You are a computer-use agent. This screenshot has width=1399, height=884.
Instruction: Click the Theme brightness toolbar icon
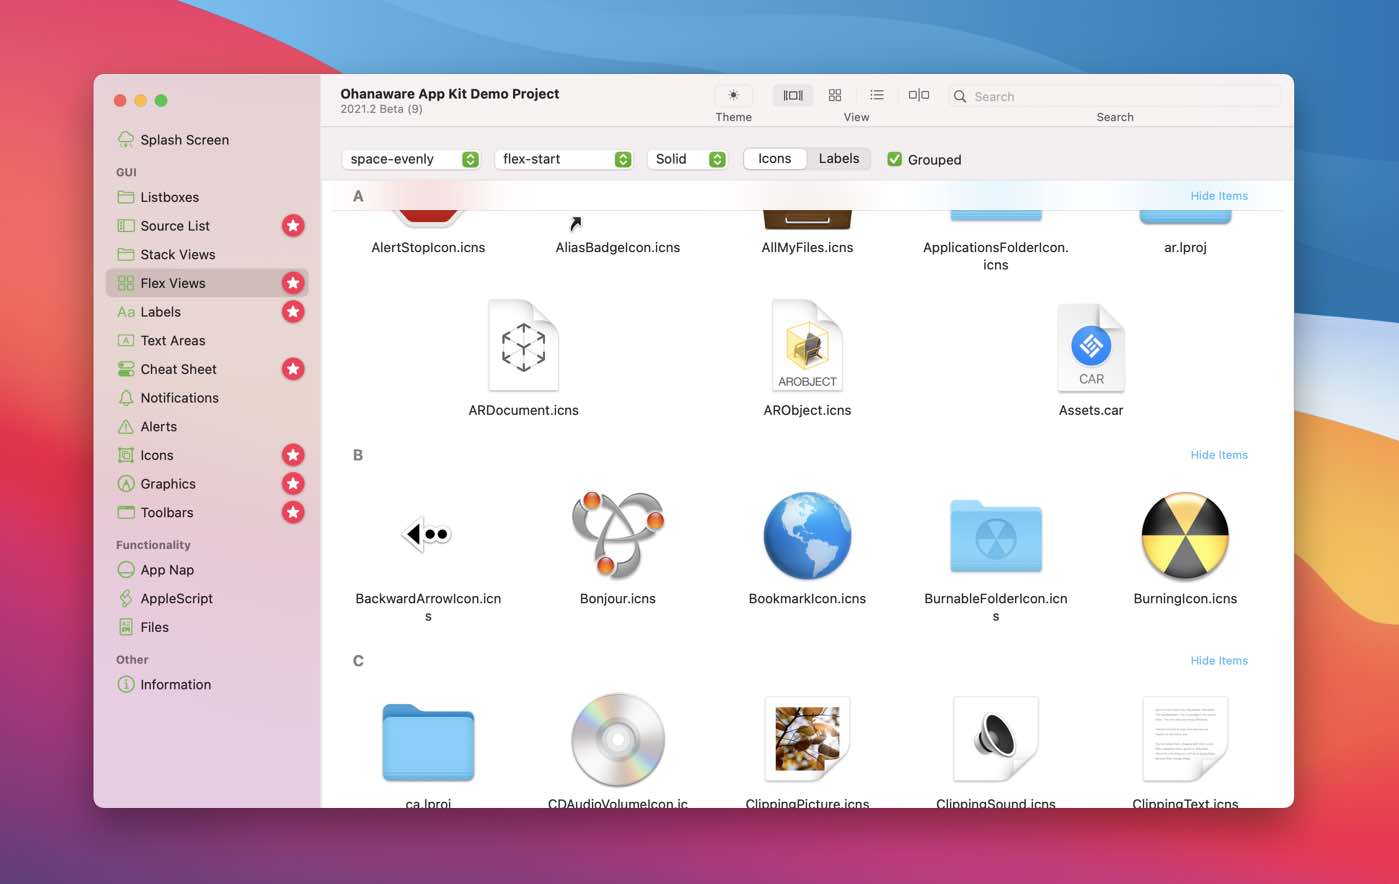(x=733, y=95)
